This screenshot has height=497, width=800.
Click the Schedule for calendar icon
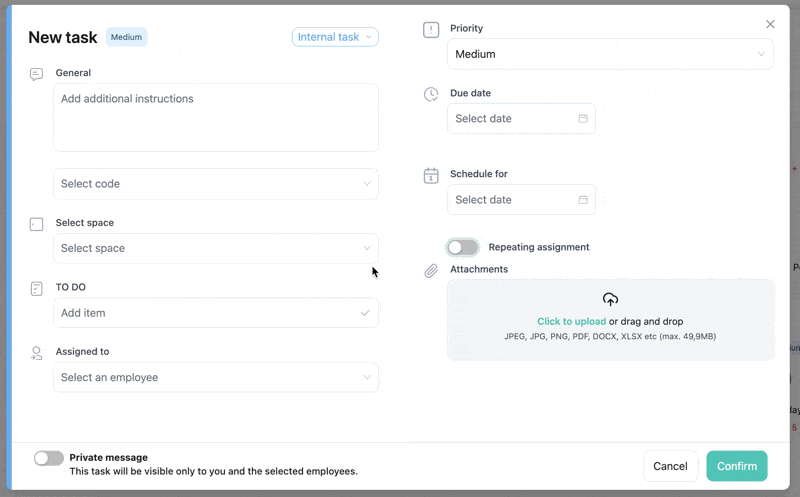point(431,175)
